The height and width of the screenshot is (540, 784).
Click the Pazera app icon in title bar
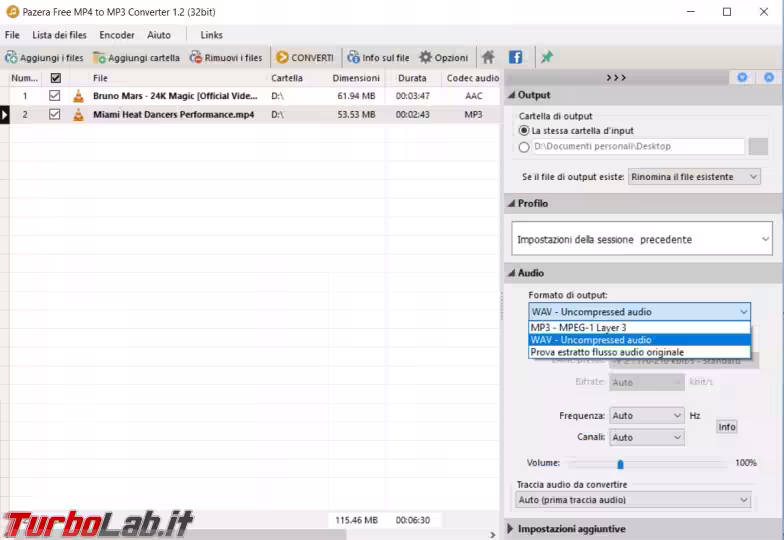(x=12, y=12)
